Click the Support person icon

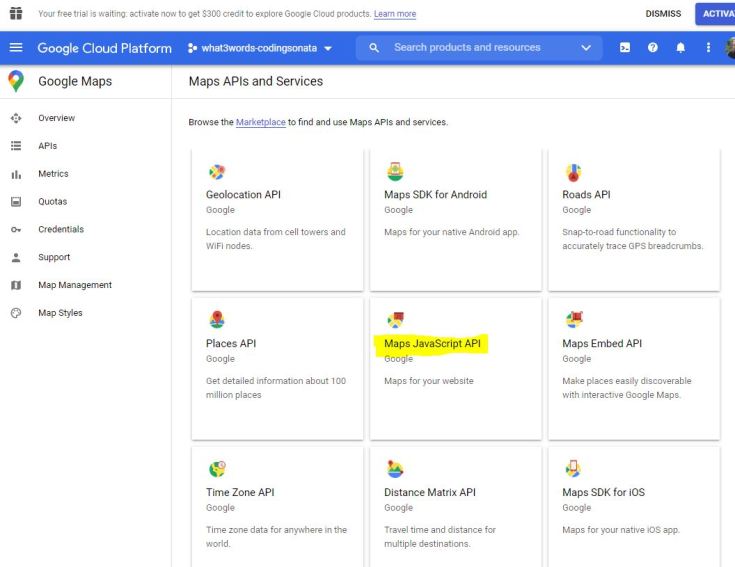click(x=16, y=257)
